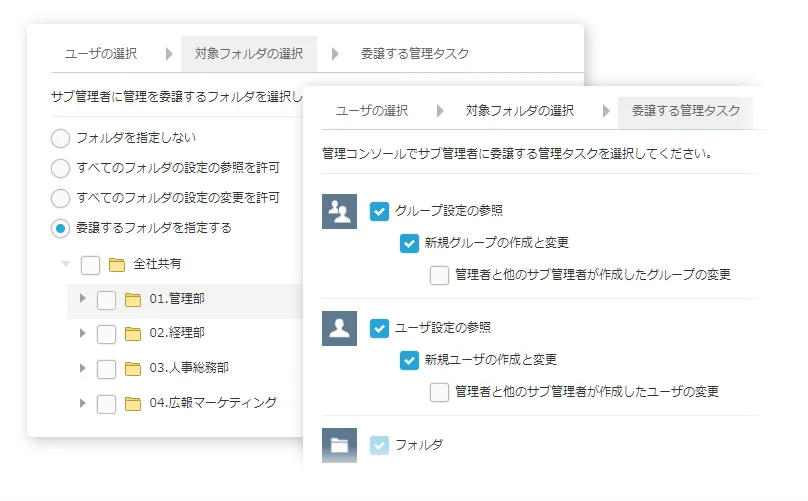Click the 03.人事総務部 folder icon
Viewport: 808px width, 501px height.
133,368
